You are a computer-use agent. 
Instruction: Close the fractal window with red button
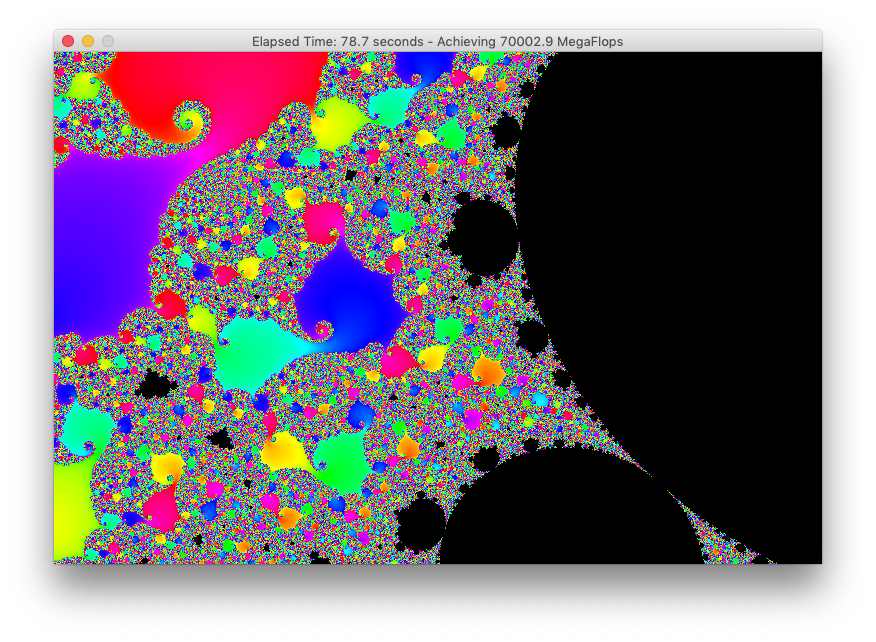[x=68, y=41]
